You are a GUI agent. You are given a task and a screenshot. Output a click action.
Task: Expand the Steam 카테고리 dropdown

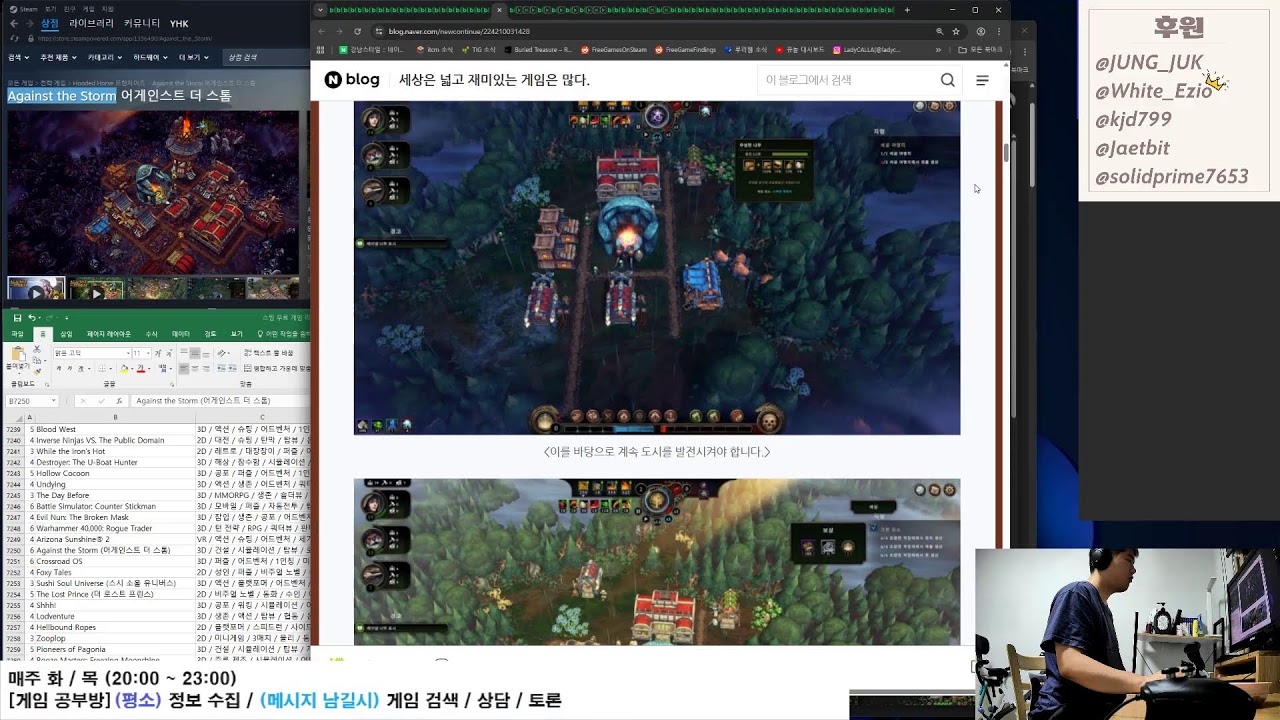pyautogui.click(x=103, y=58)
